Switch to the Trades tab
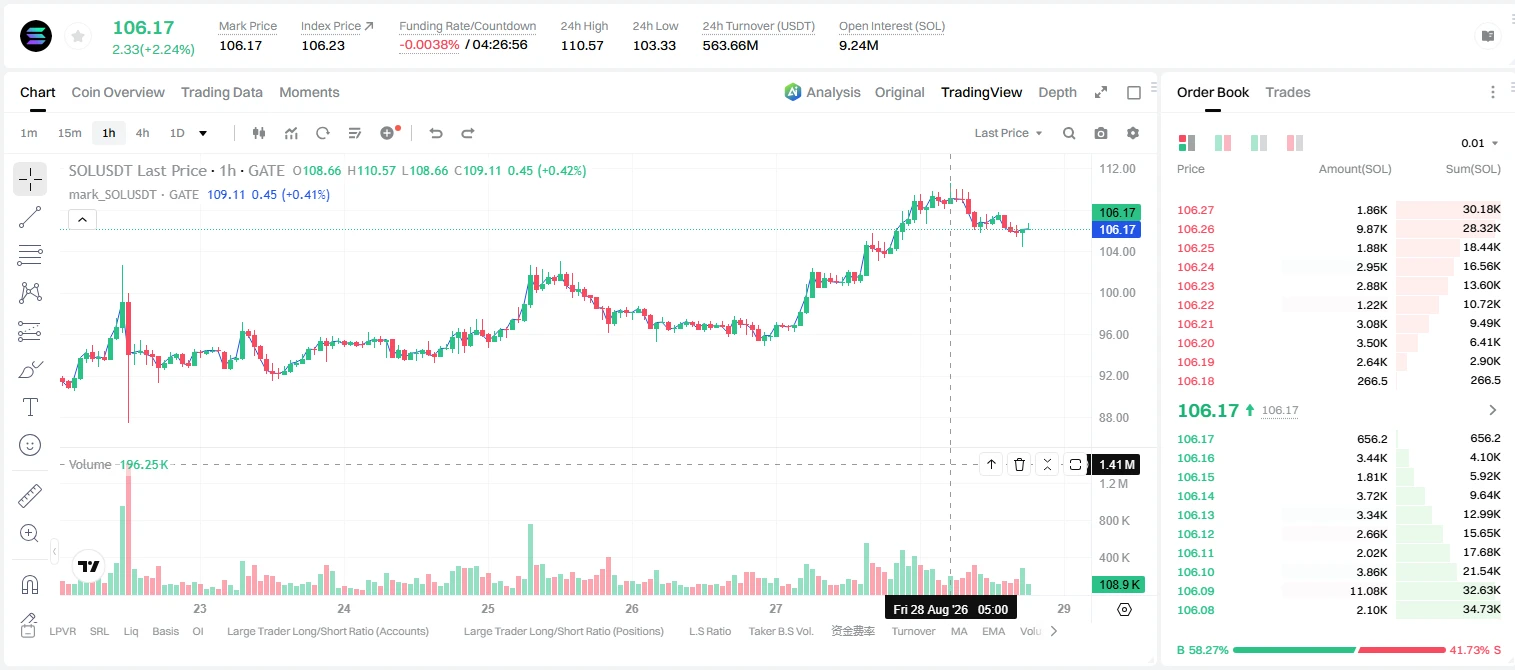Image resolution: width=1515 pixels, height=670 pixels. coord(1287,92)
